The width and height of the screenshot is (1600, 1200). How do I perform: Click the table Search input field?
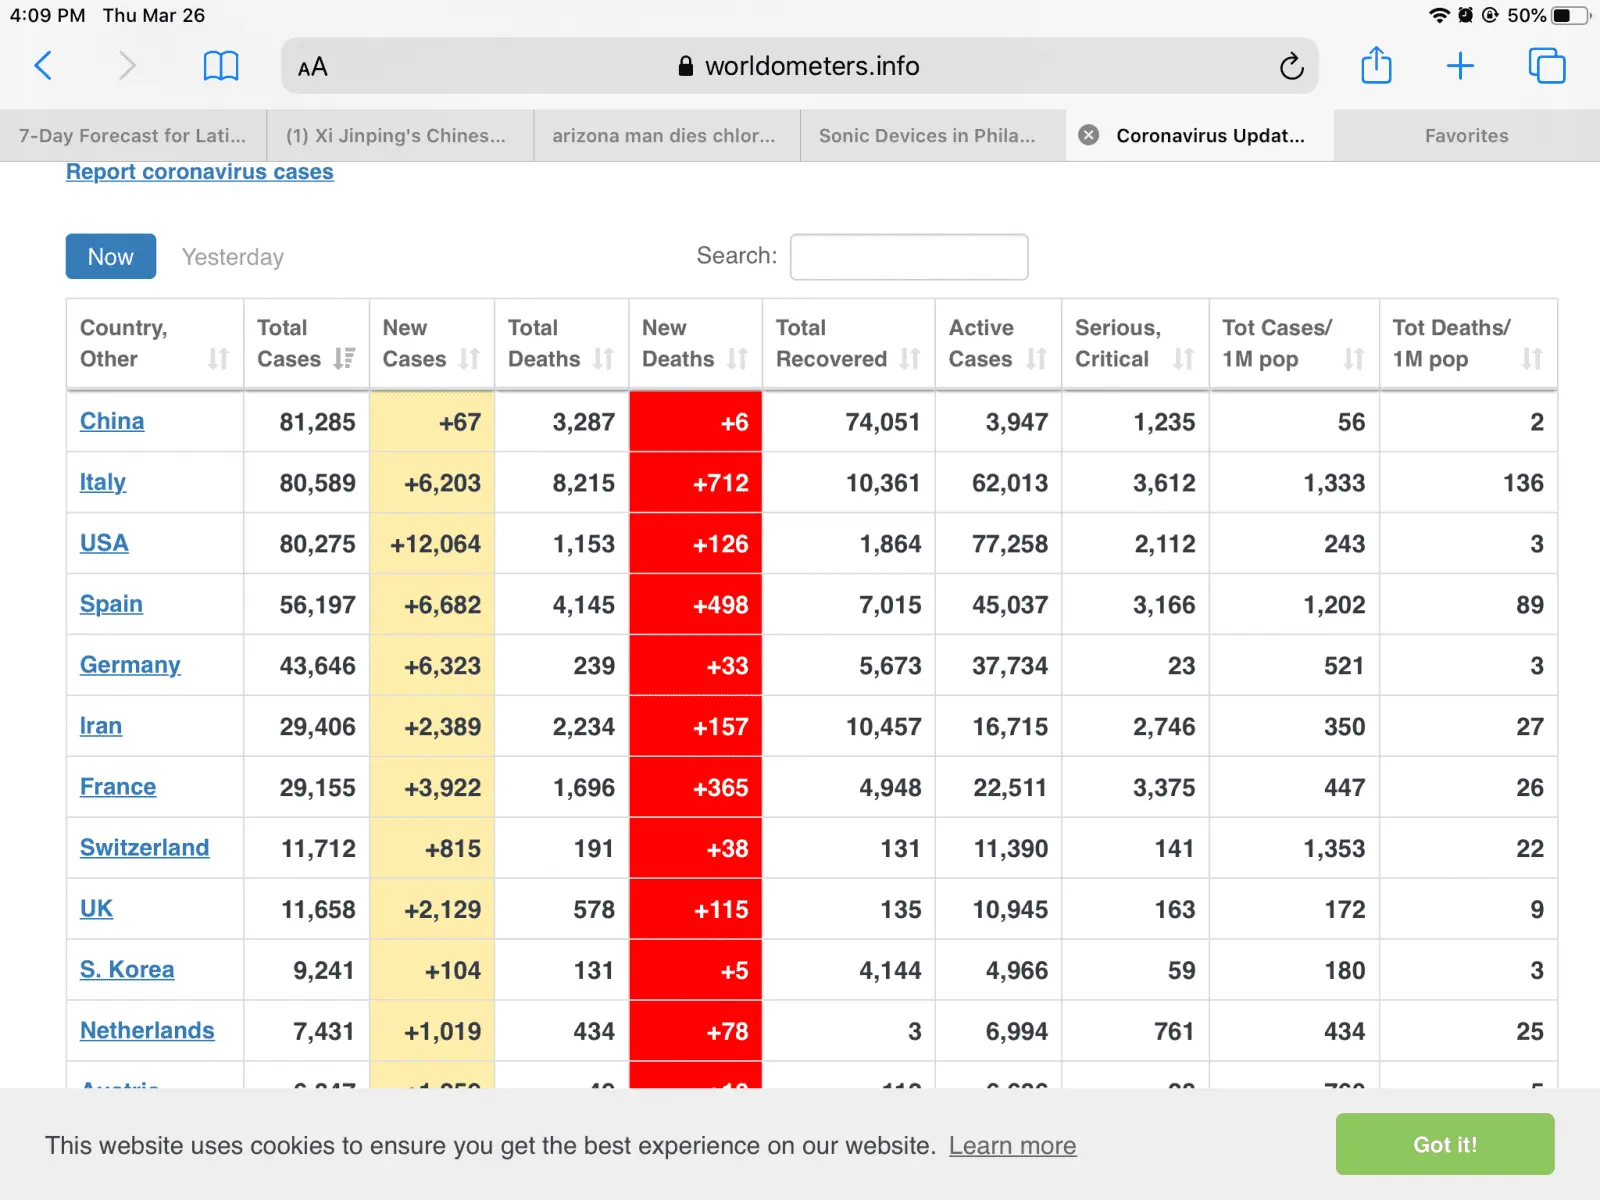click(x=908, y=257)
